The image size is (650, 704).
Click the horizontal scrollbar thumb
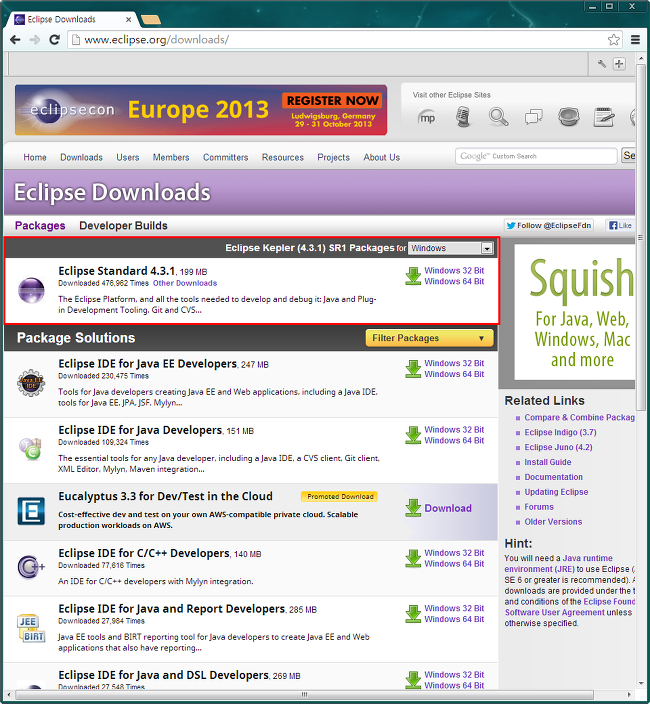pyautogui.click(x=304, y=695)
